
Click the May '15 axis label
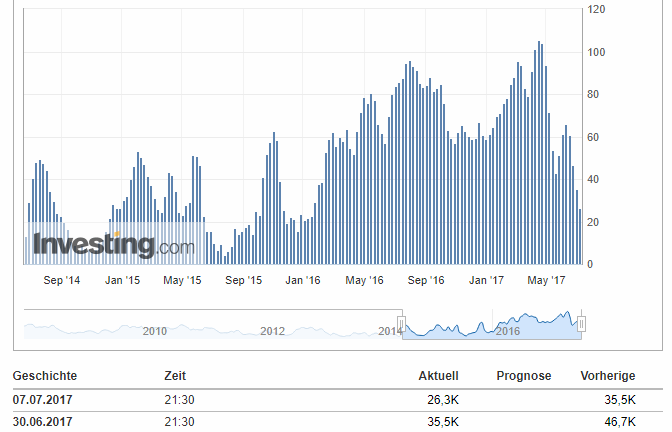(182, 280)
